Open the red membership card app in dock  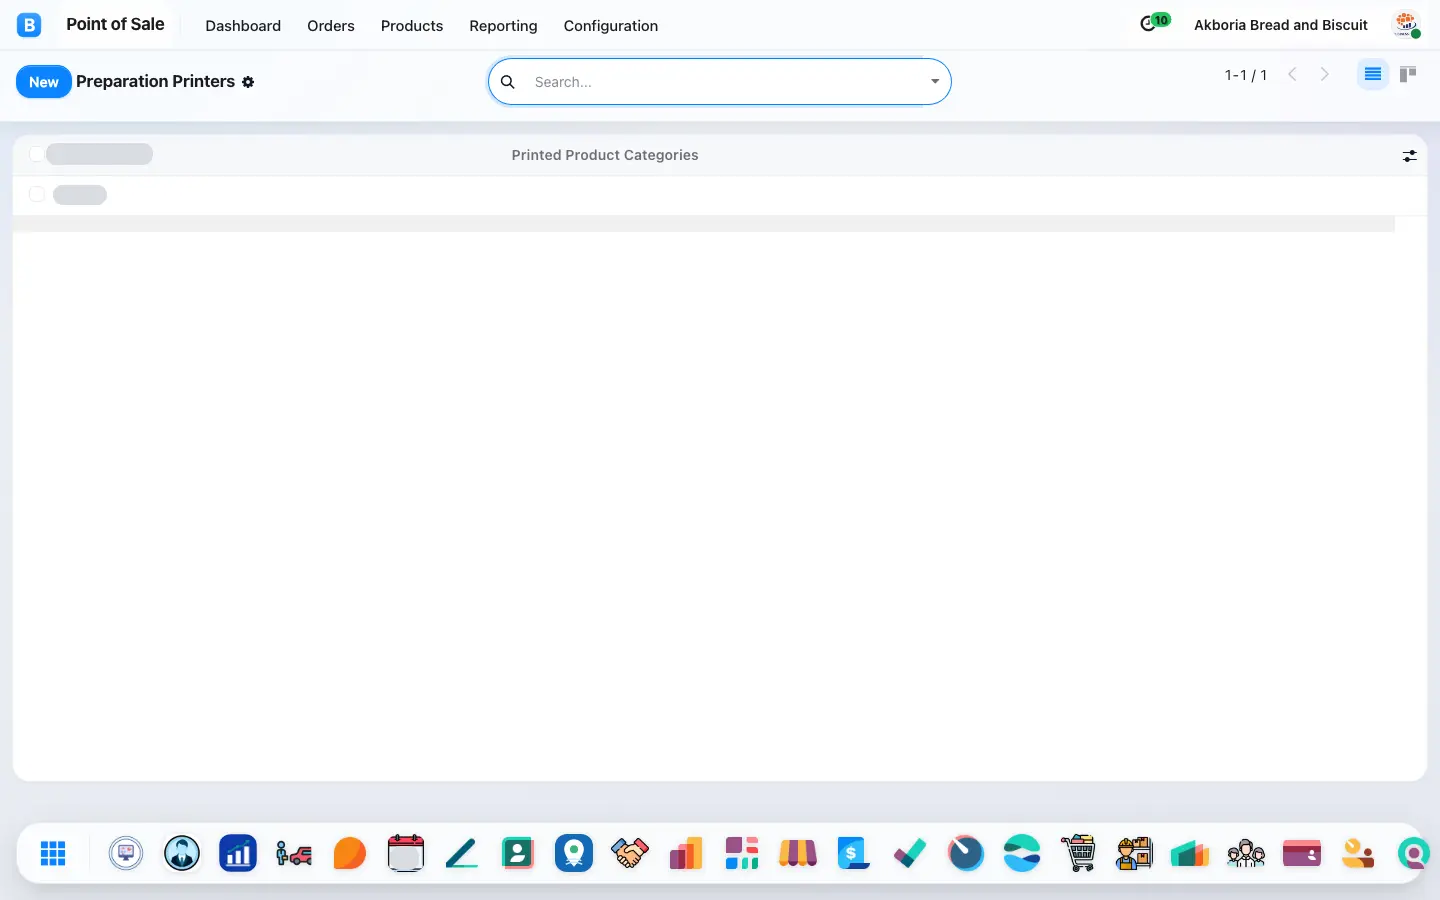pyautogui.click(x=1302, y=853)
